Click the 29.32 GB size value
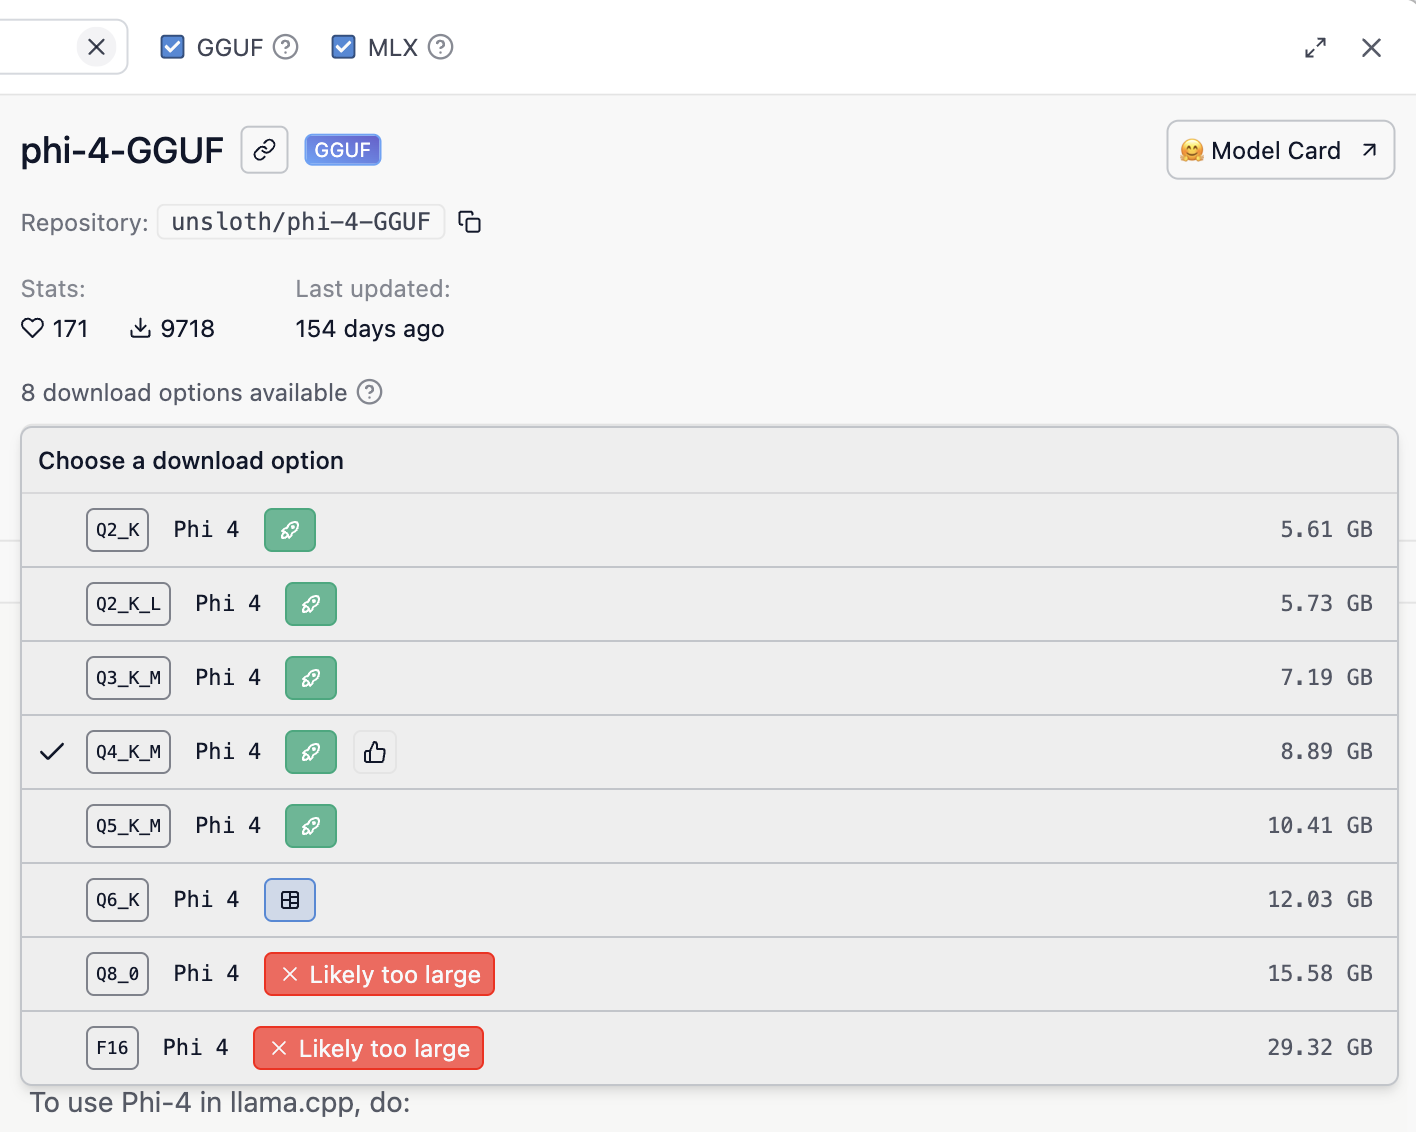 tap(1320, 1048)
